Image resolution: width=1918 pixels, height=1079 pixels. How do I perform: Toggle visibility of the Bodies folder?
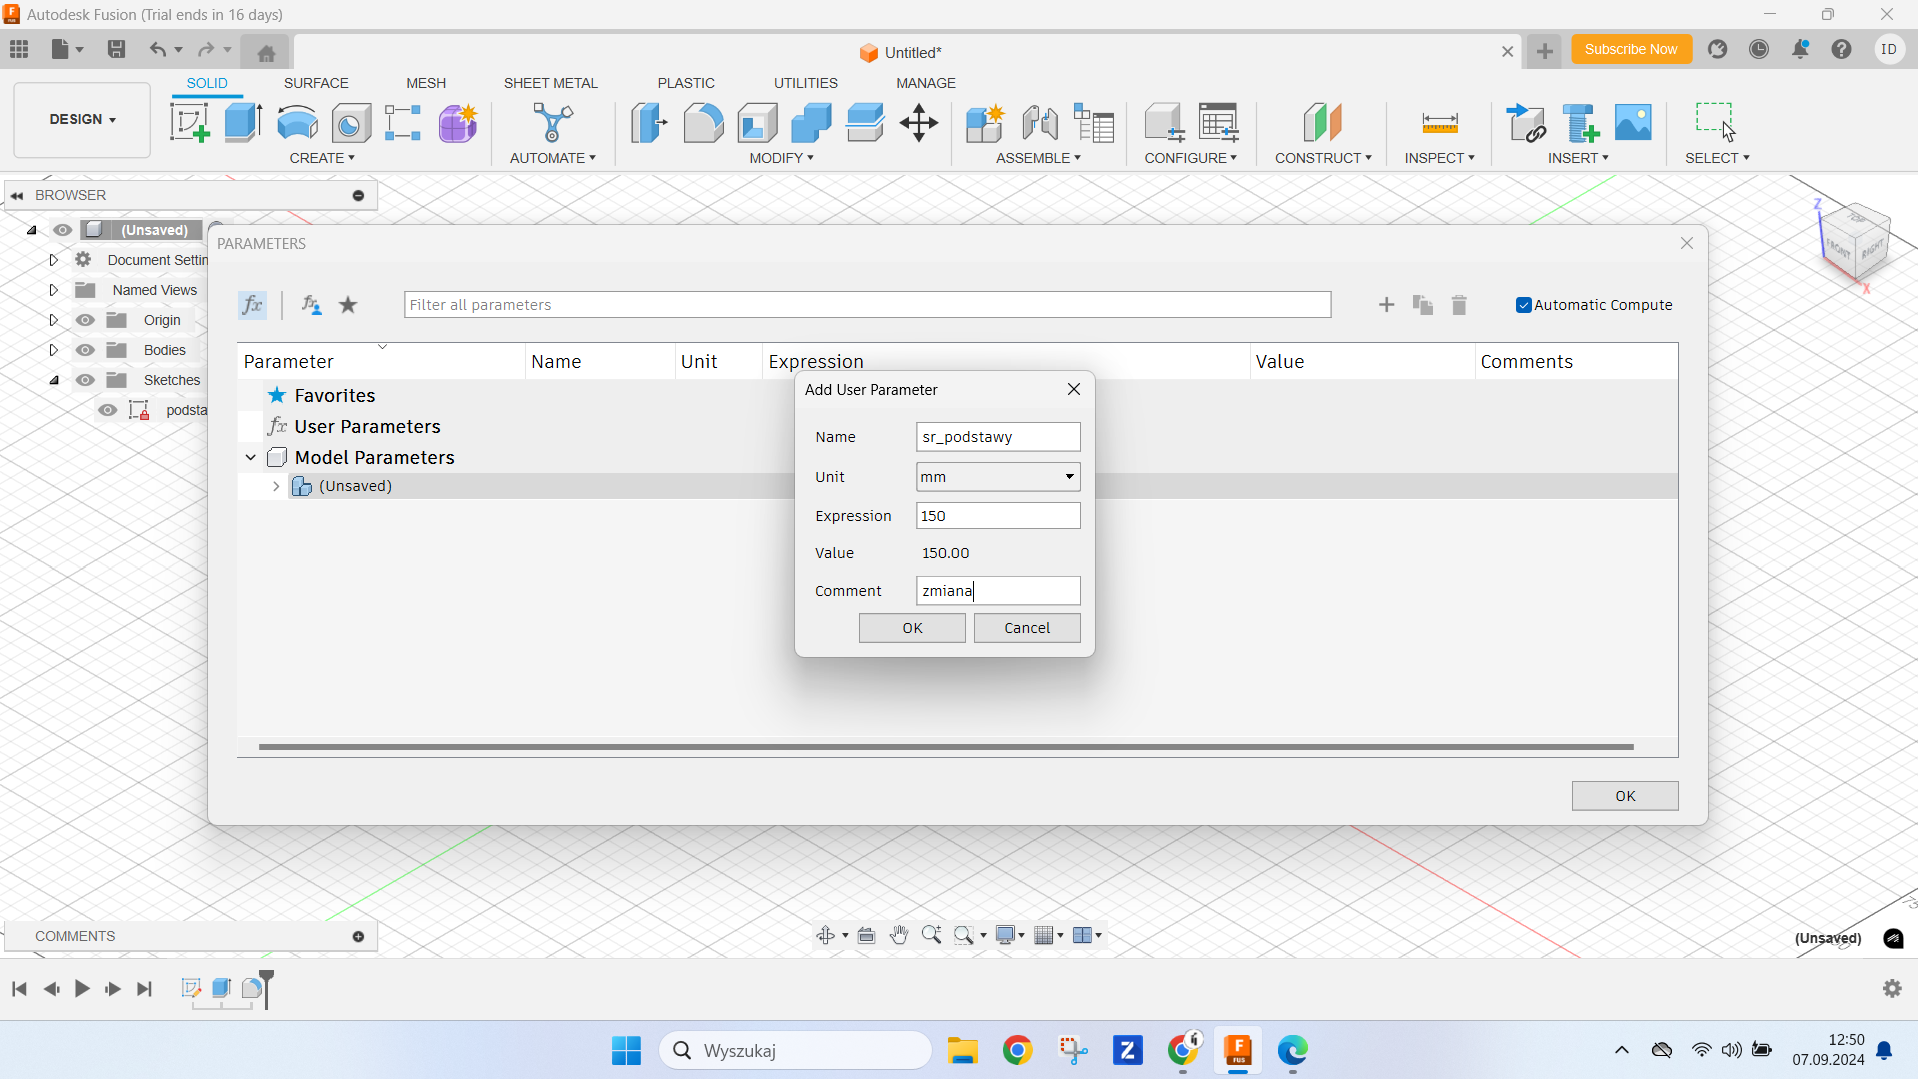tap(85, 350)
